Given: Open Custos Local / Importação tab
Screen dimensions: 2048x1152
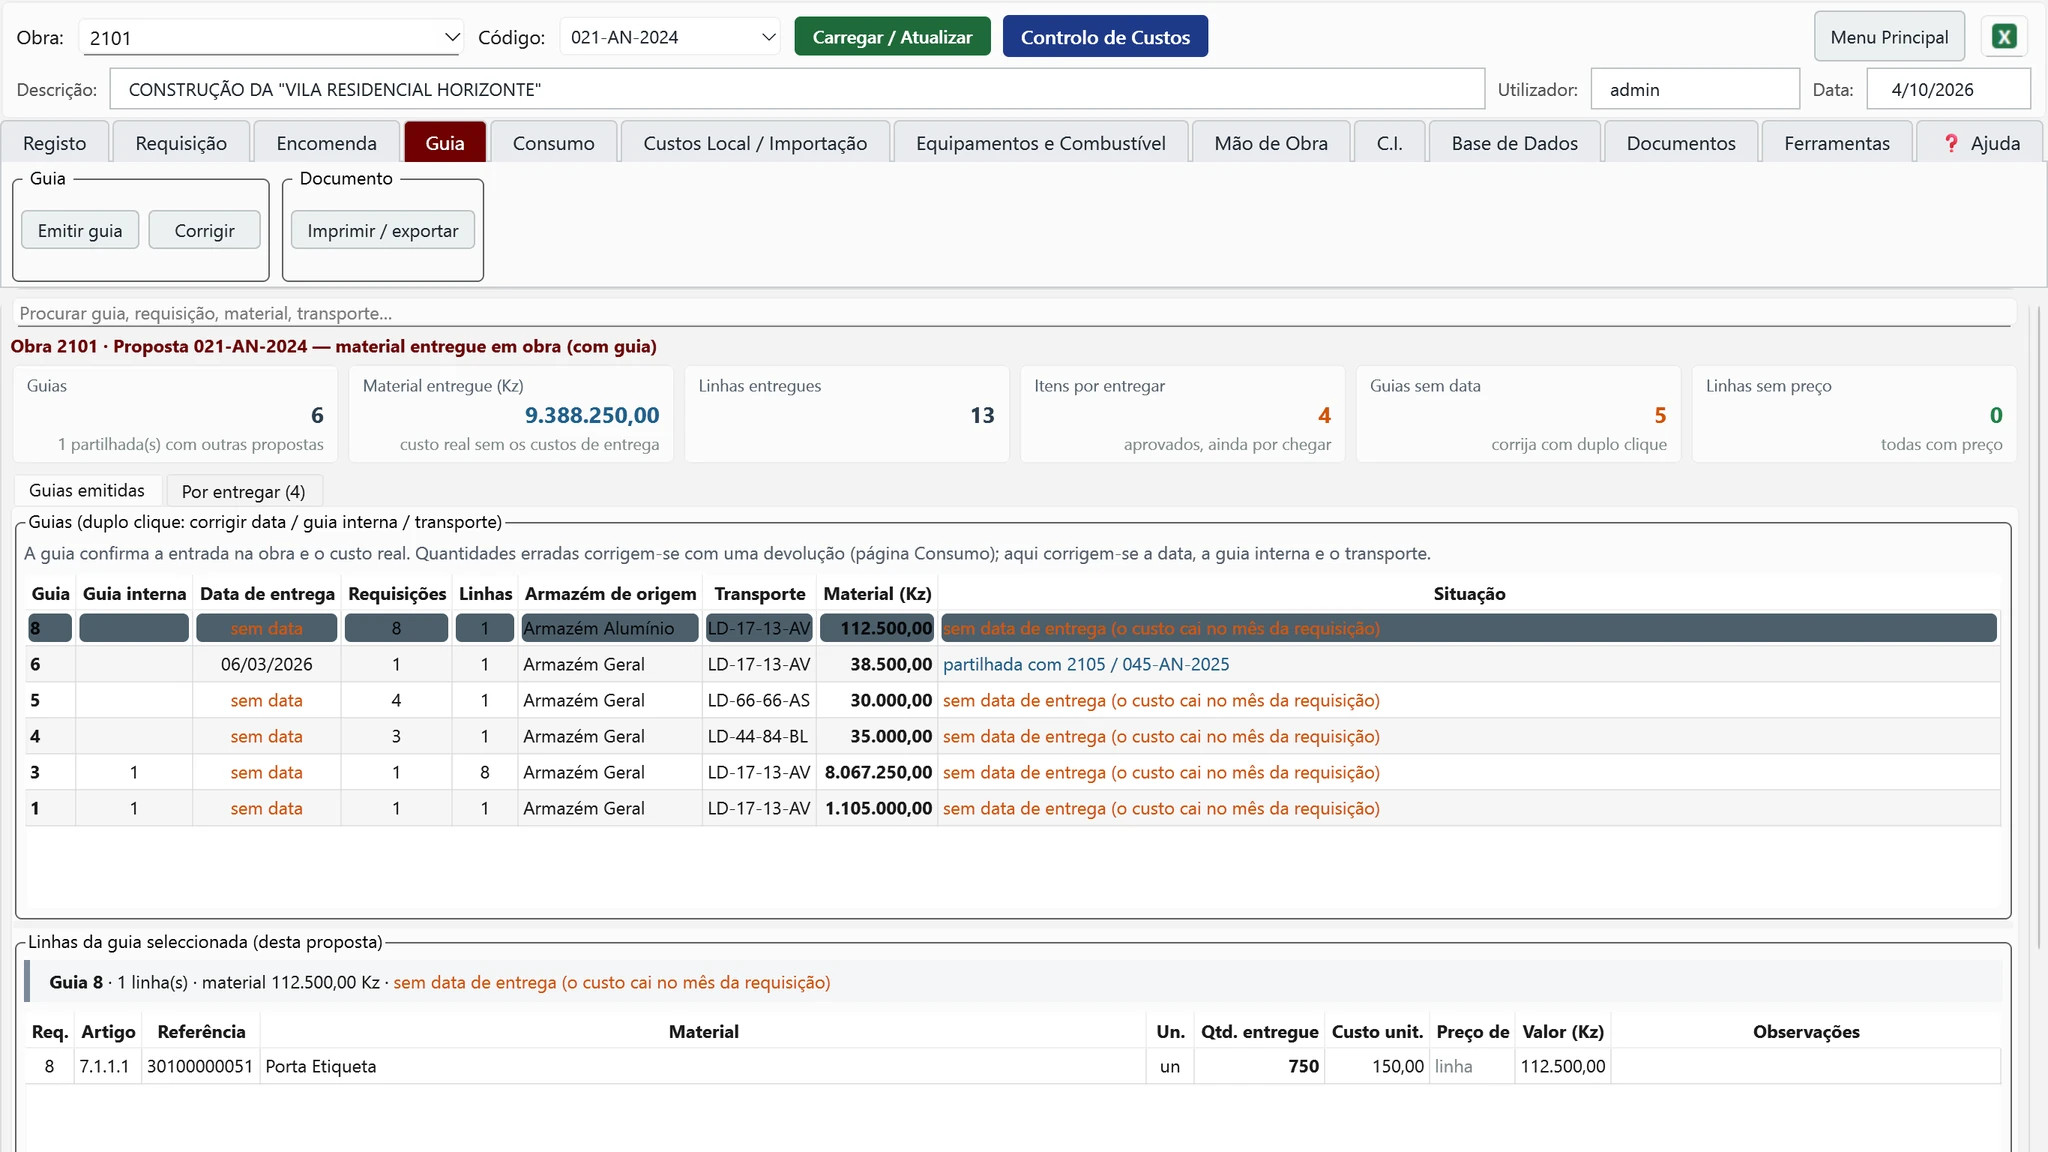Looking at the screenshot, I should pos(755,143).
